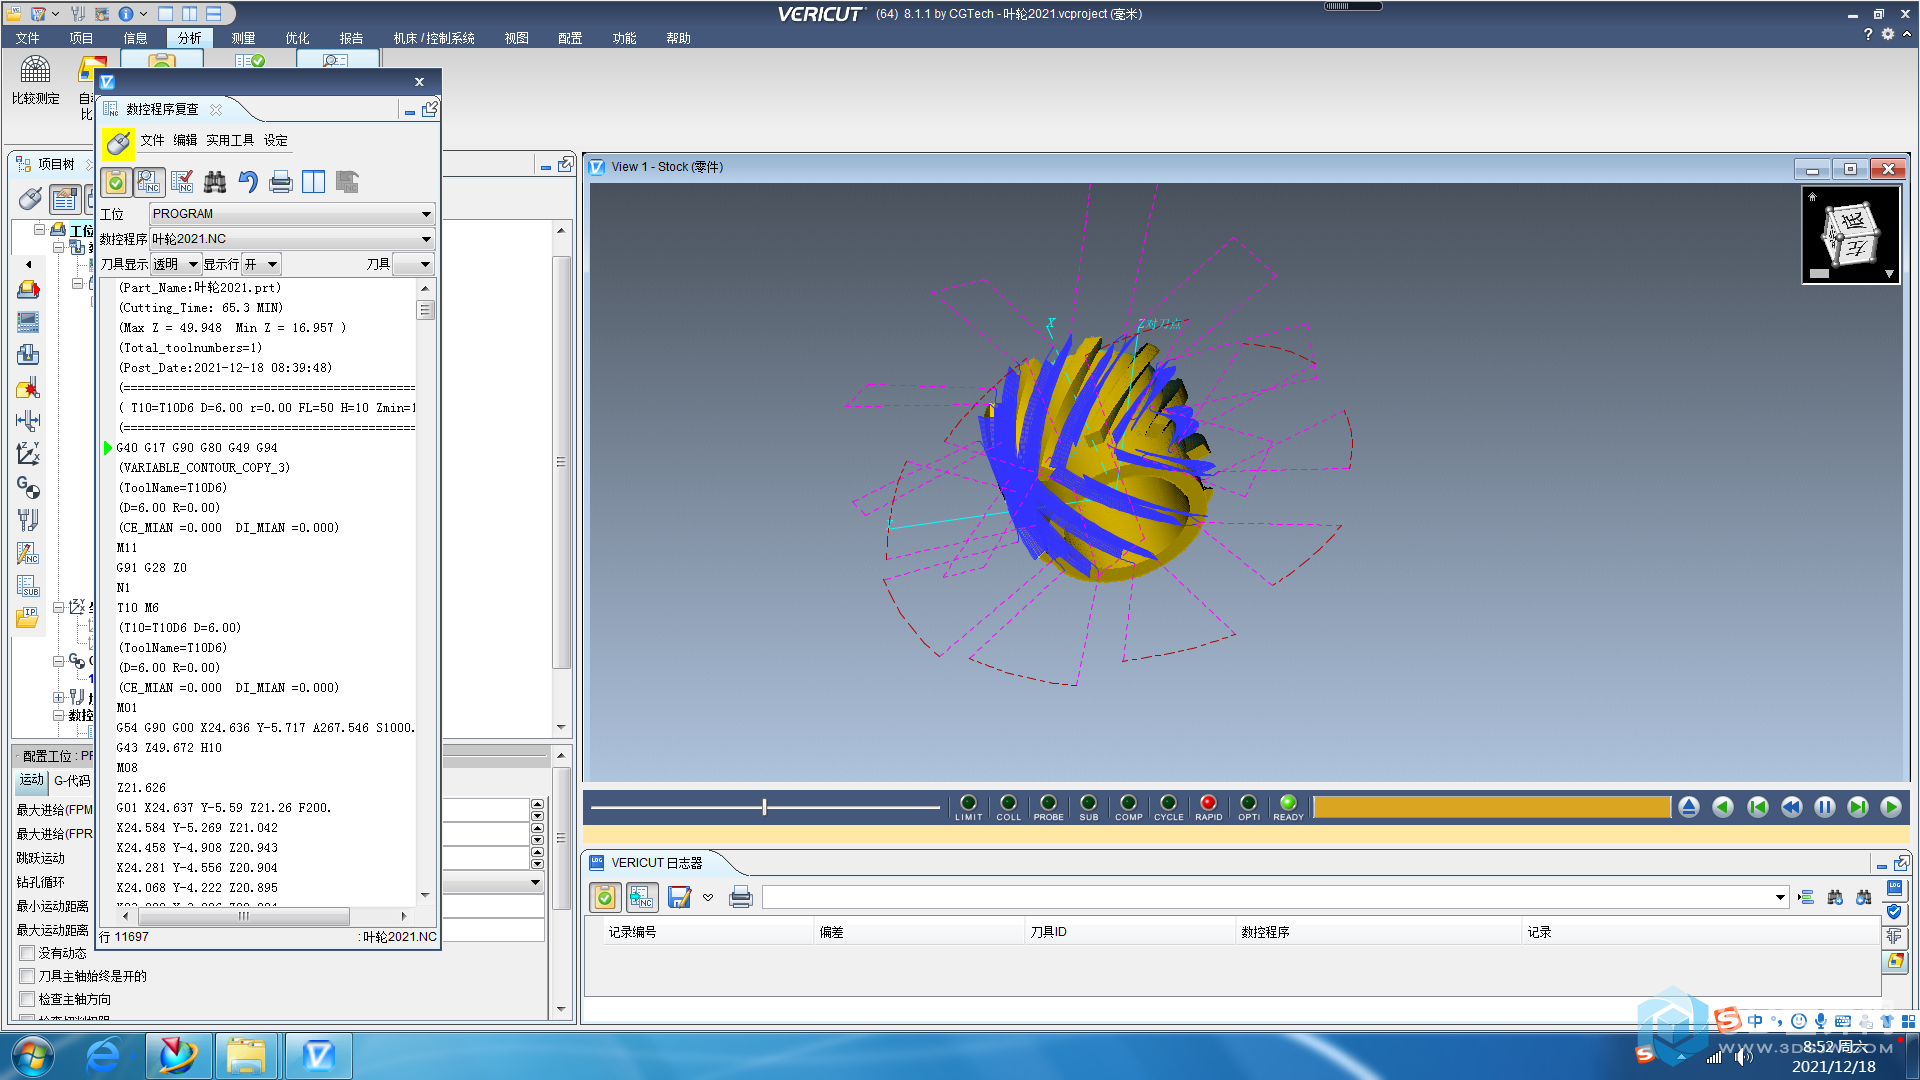This screenshot has height=1080, width=1920.
Task: Click the green Play to End button
Action: tap(1891, 807)
